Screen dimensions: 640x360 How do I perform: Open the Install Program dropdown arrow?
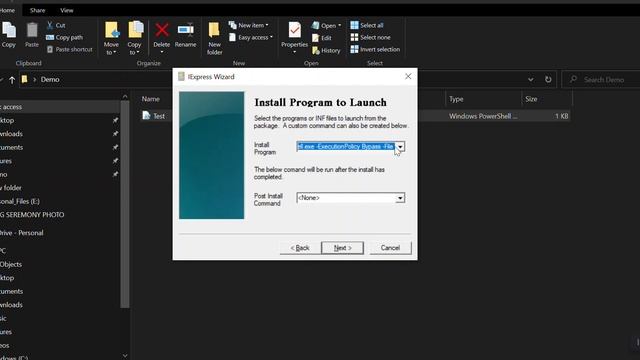click(400, 147)
